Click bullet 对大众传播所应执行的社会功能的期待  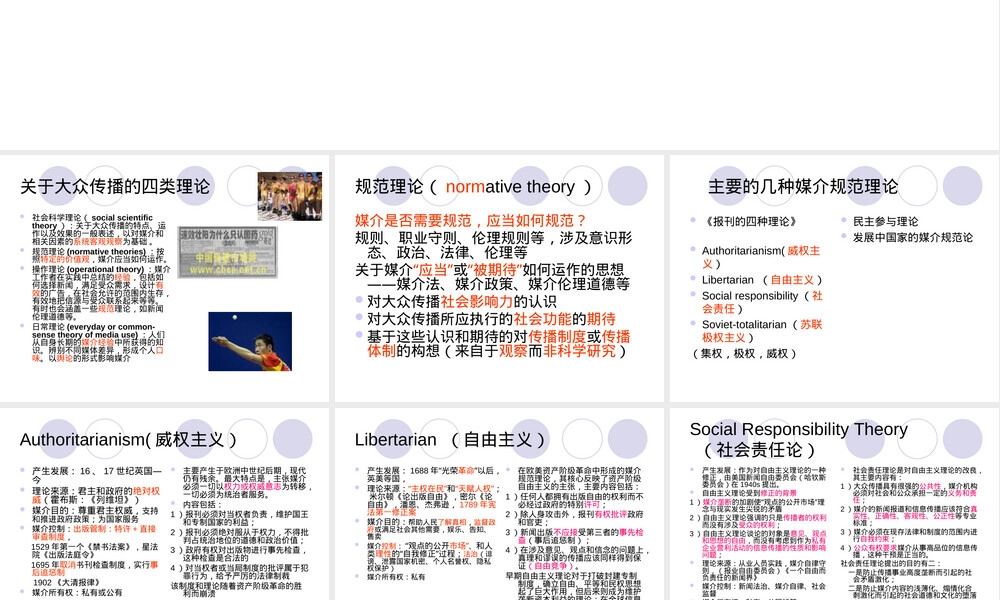[491, 319]
